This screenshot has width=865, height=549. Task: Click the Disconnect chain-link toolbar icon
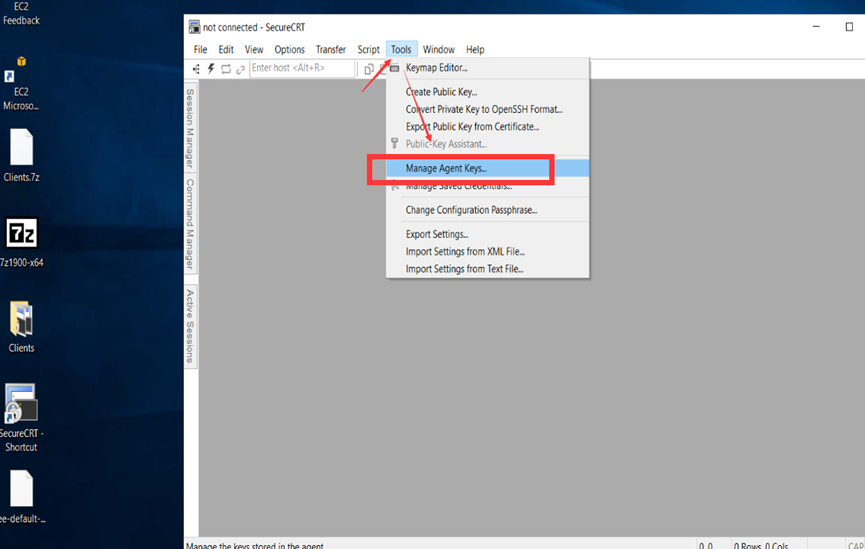[240, 69]
